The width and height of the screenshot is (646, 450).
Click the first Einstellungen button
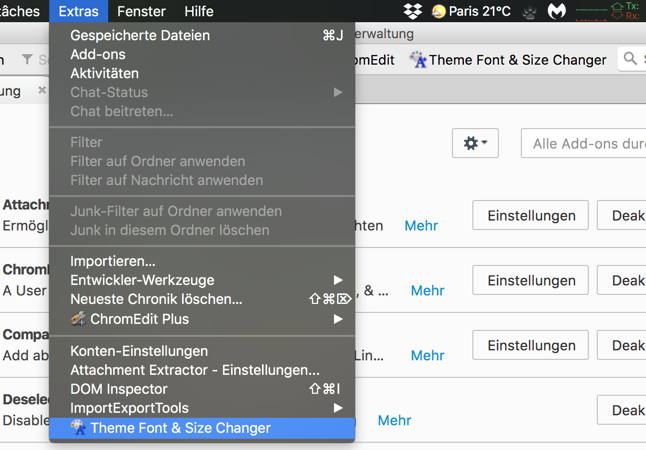[530, 216]
